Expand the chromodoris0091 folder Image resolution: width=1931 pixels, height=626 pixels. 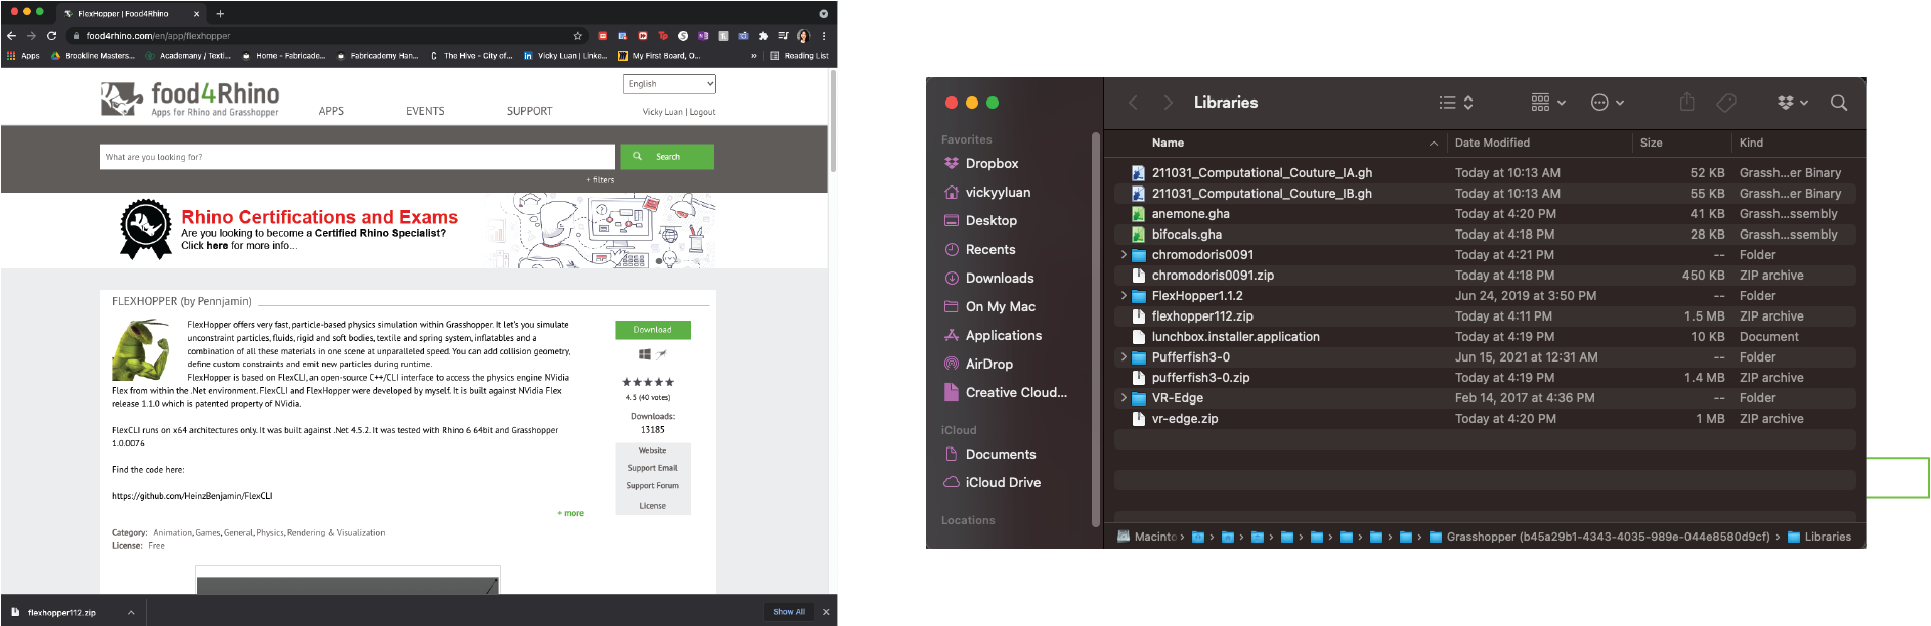(1123, 255)
